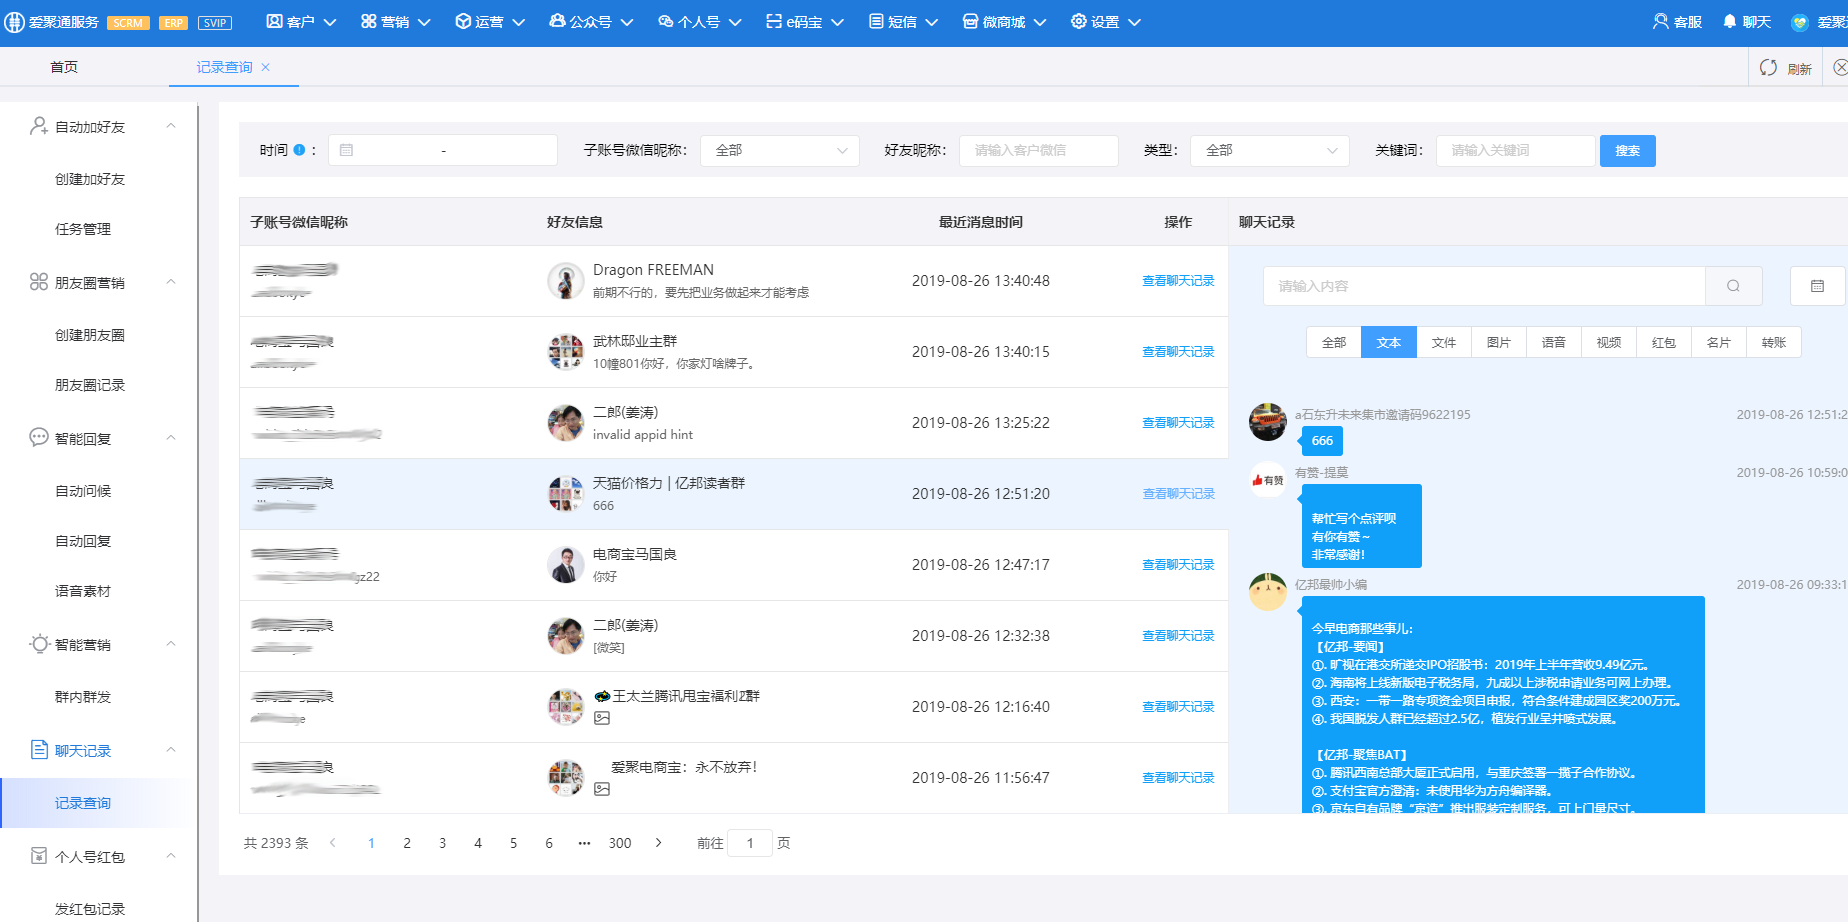Click image icon under 爱聚电商宝: 永不放弃!
The width and height of the screenshot is (1848, 922).
coord(601,789)
